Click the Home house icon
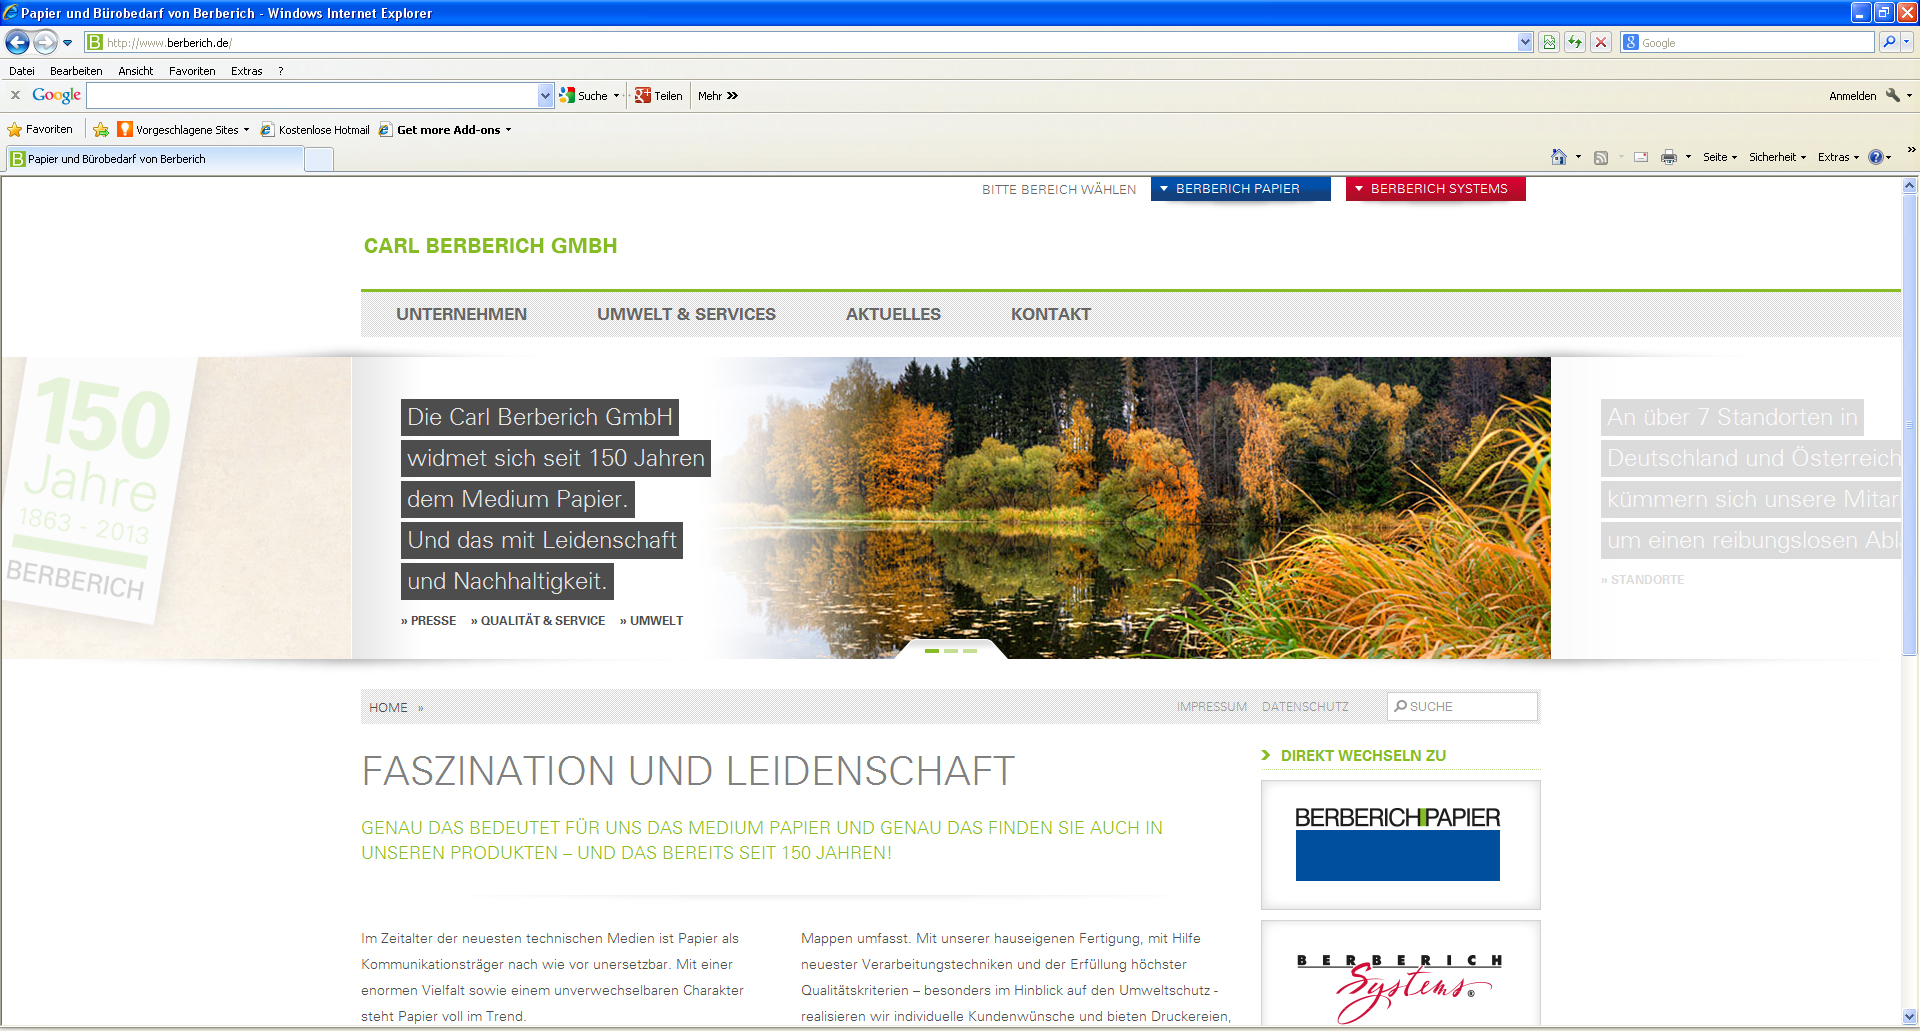Image resolution: width=1920 pixels, height=1031 pixels. (1558, 157)
